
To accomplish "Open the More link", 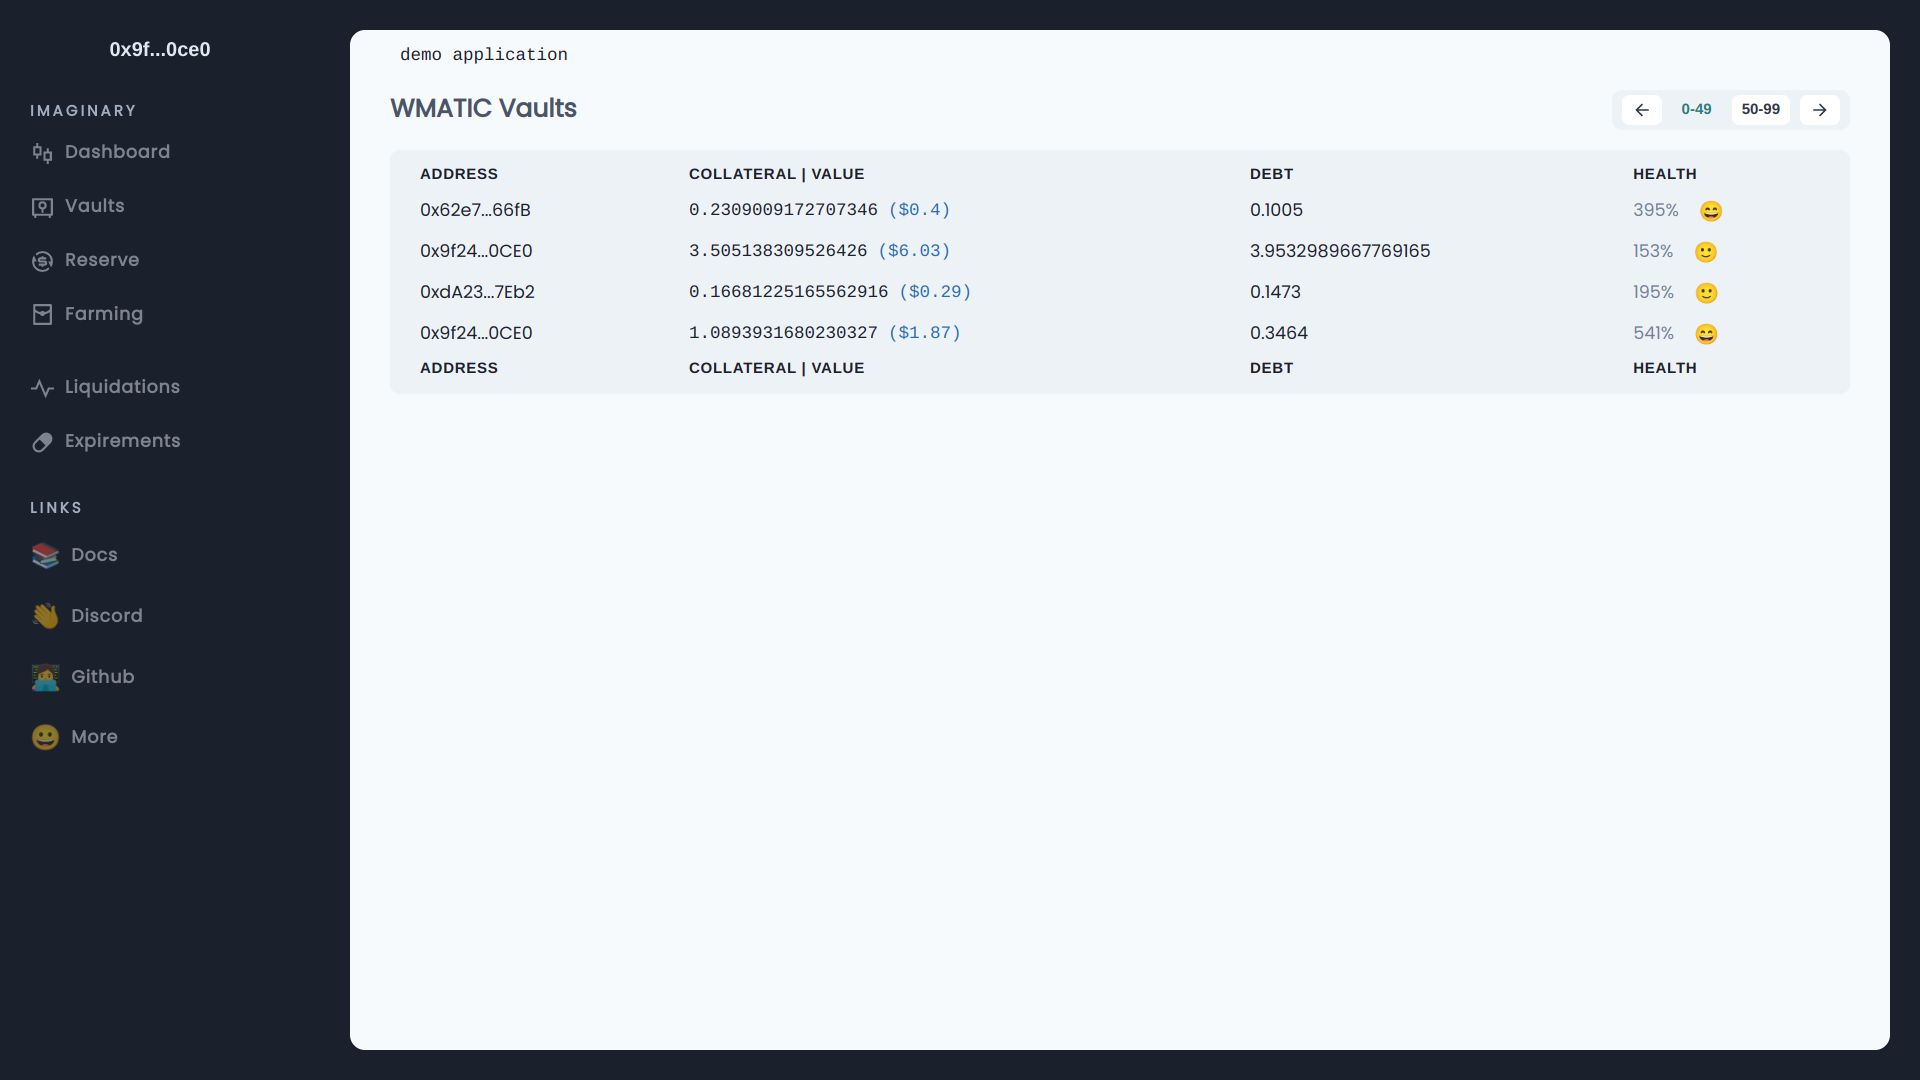I will coord(94,737).
